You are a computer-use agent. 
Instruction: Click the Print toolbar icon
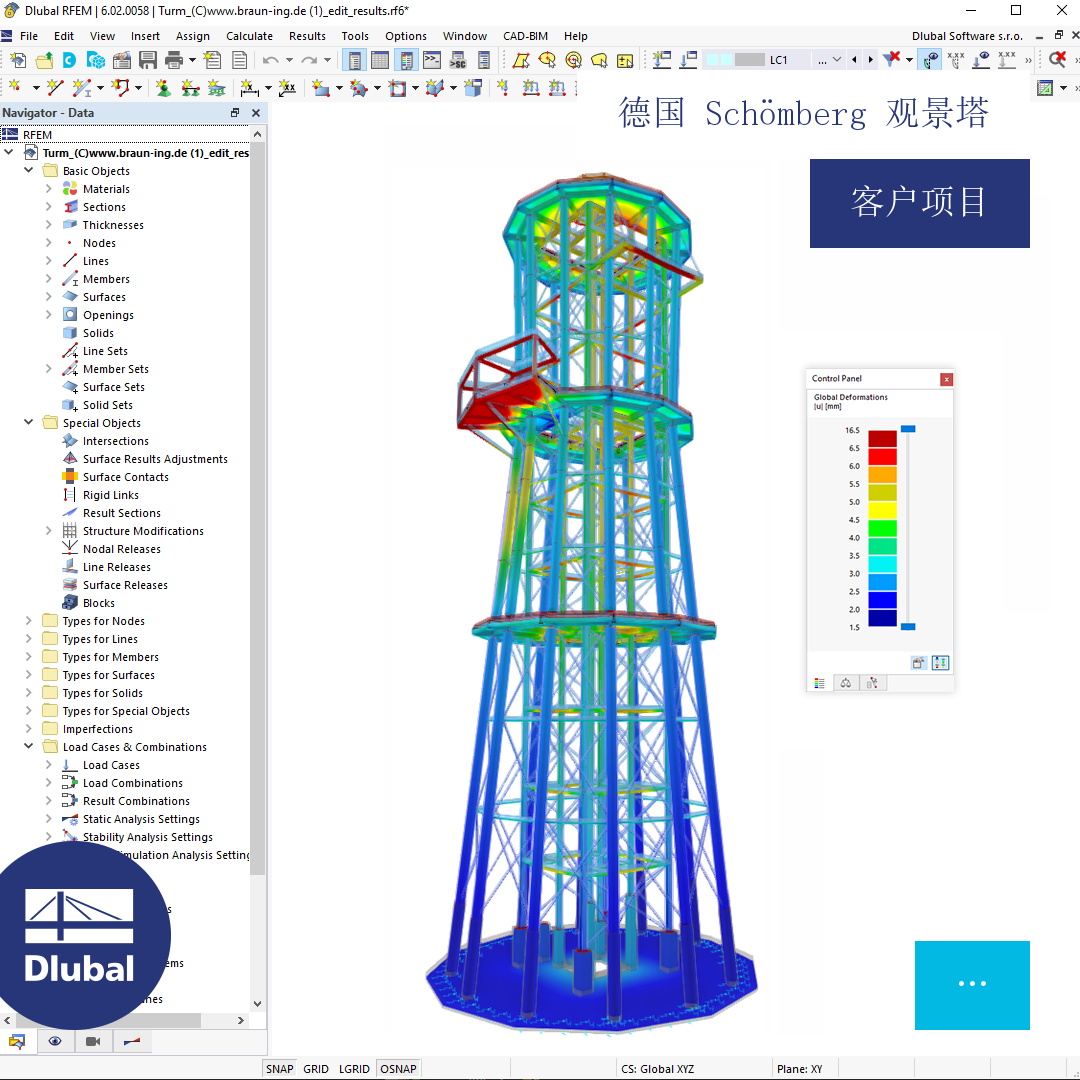click(174, 61)
